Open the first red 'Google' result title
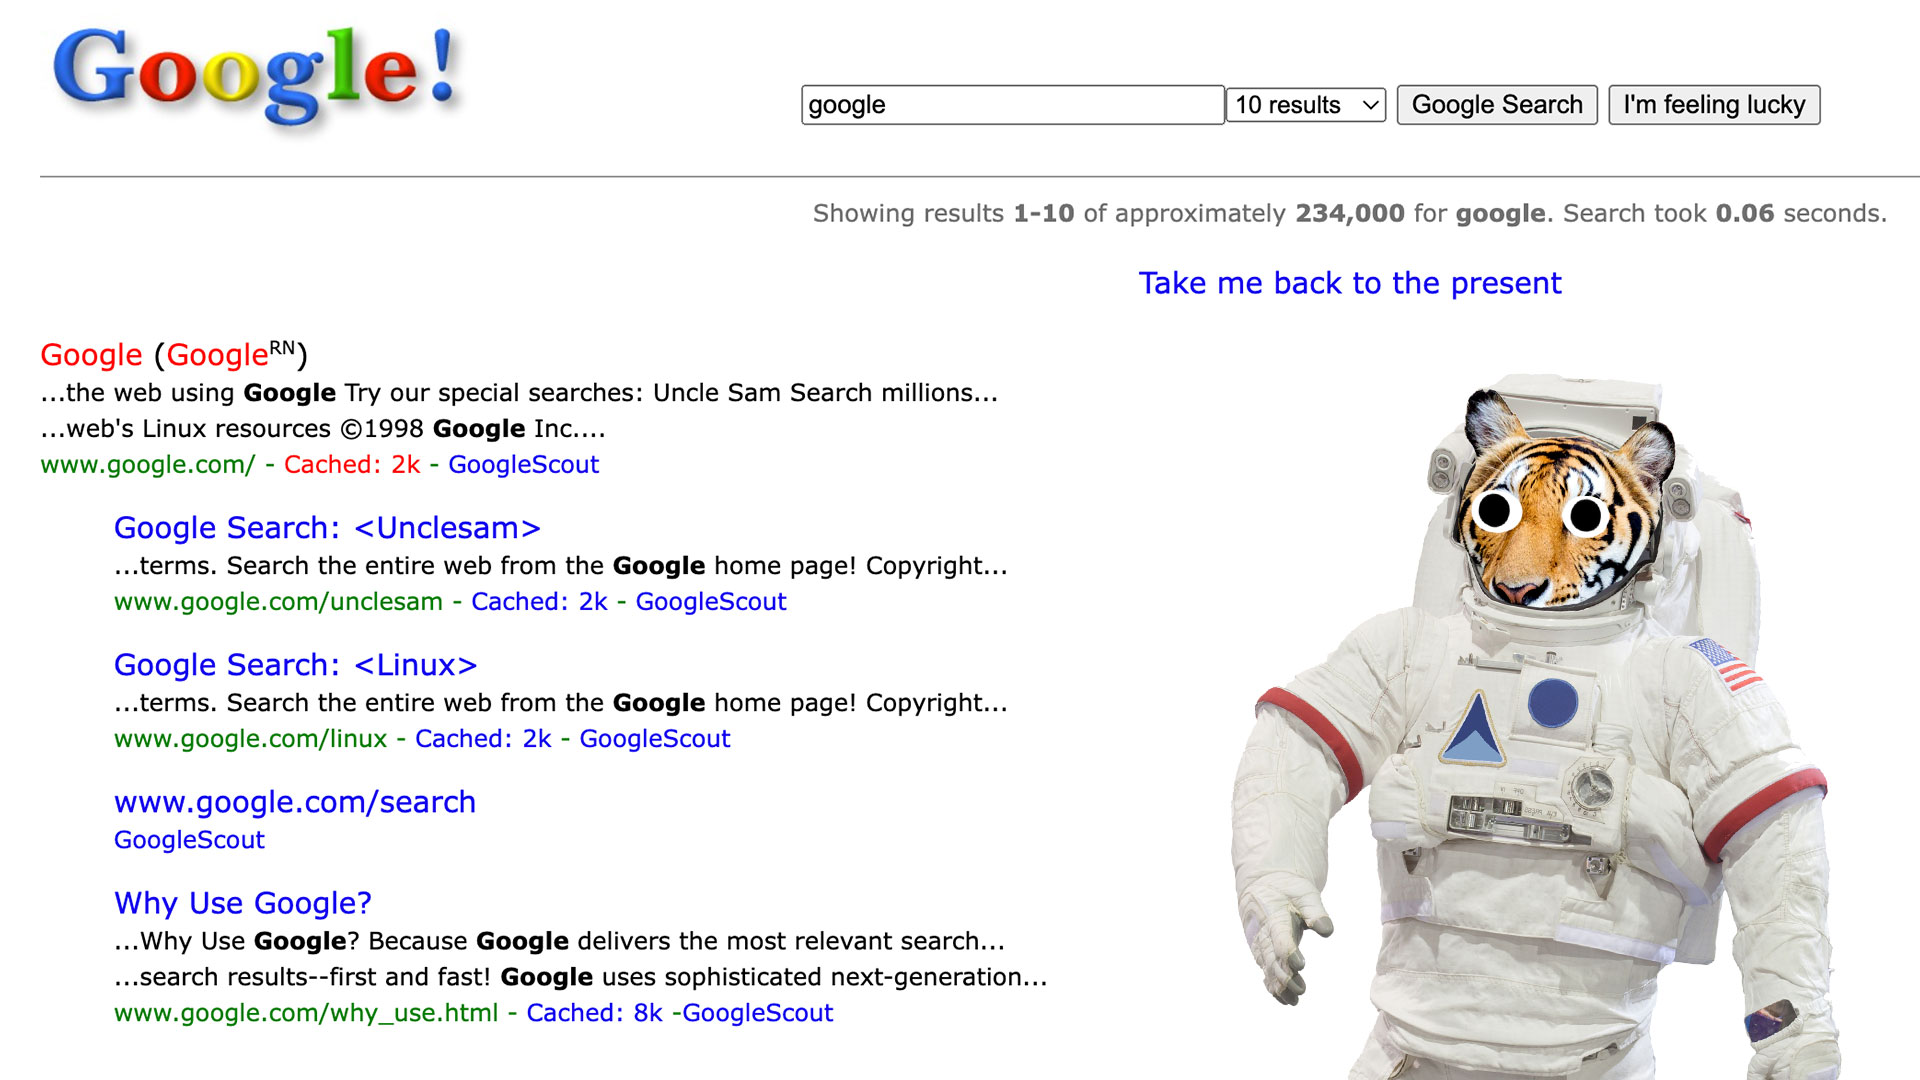The height and width of the screenshot is (1080, 1920). [x=91, y=355]
